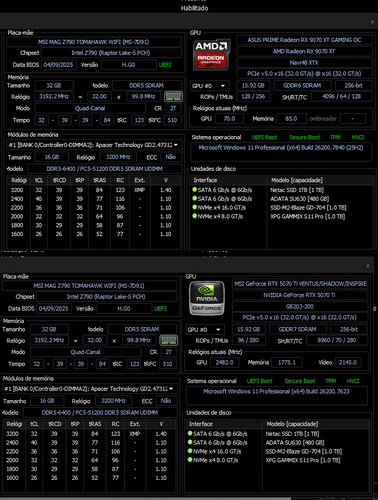Click shader count 4096 / 64 / 128

coord(342,97)
